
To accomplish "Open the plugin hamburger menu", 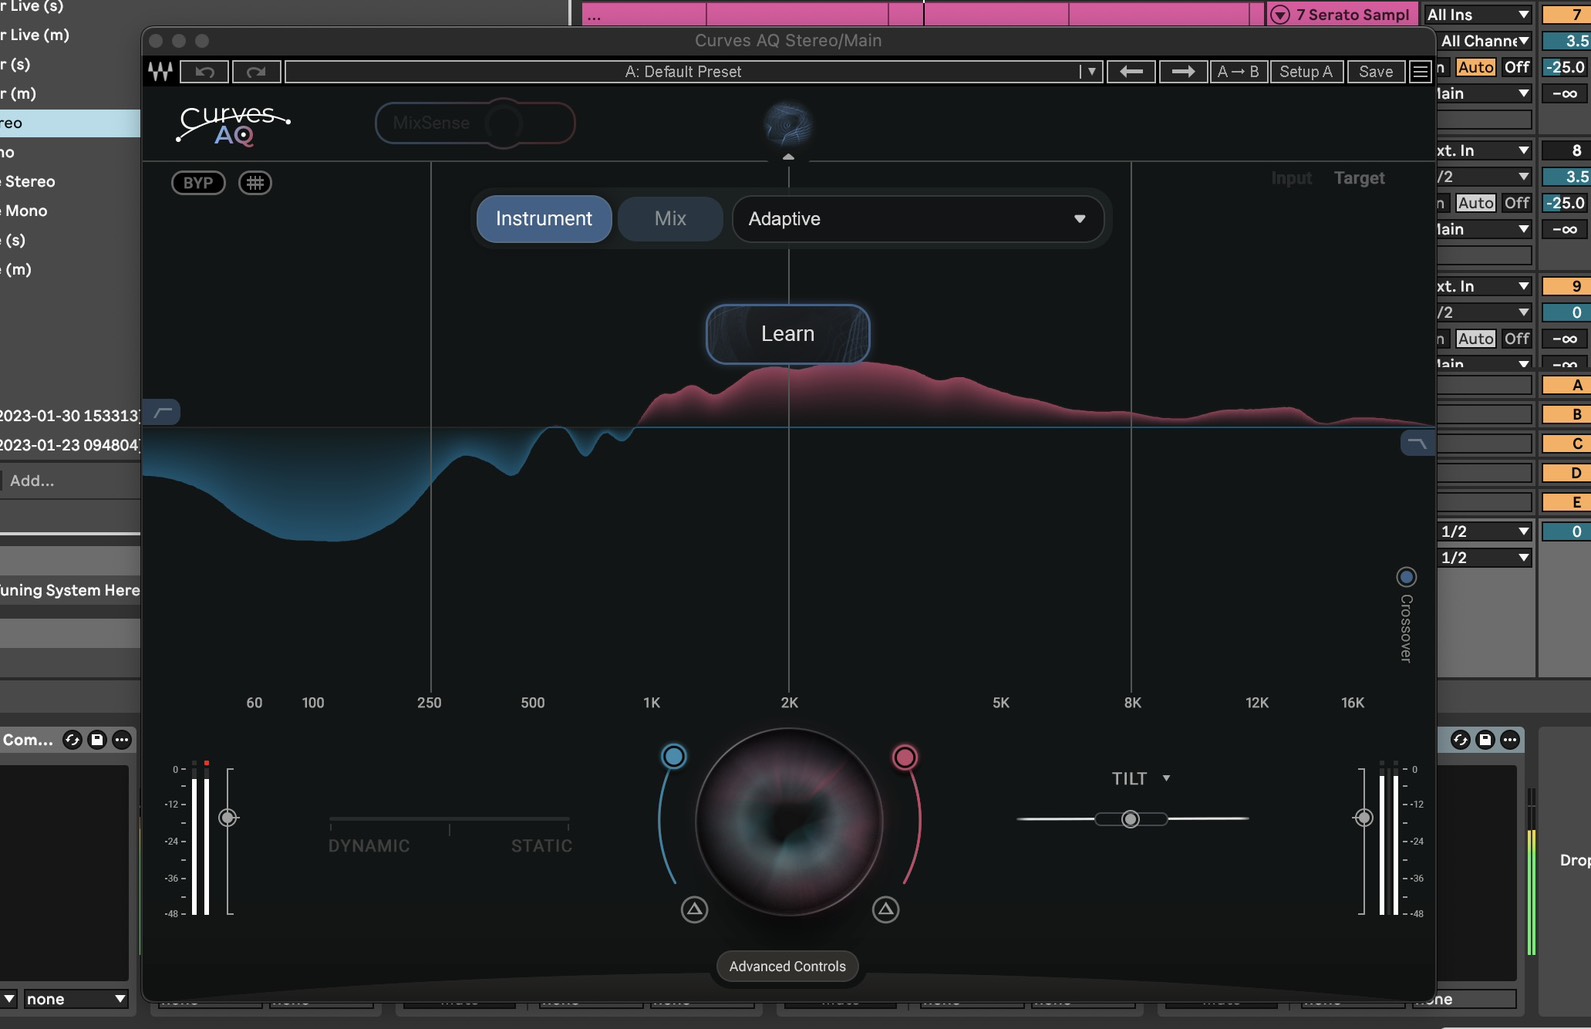I will 1419,72.
